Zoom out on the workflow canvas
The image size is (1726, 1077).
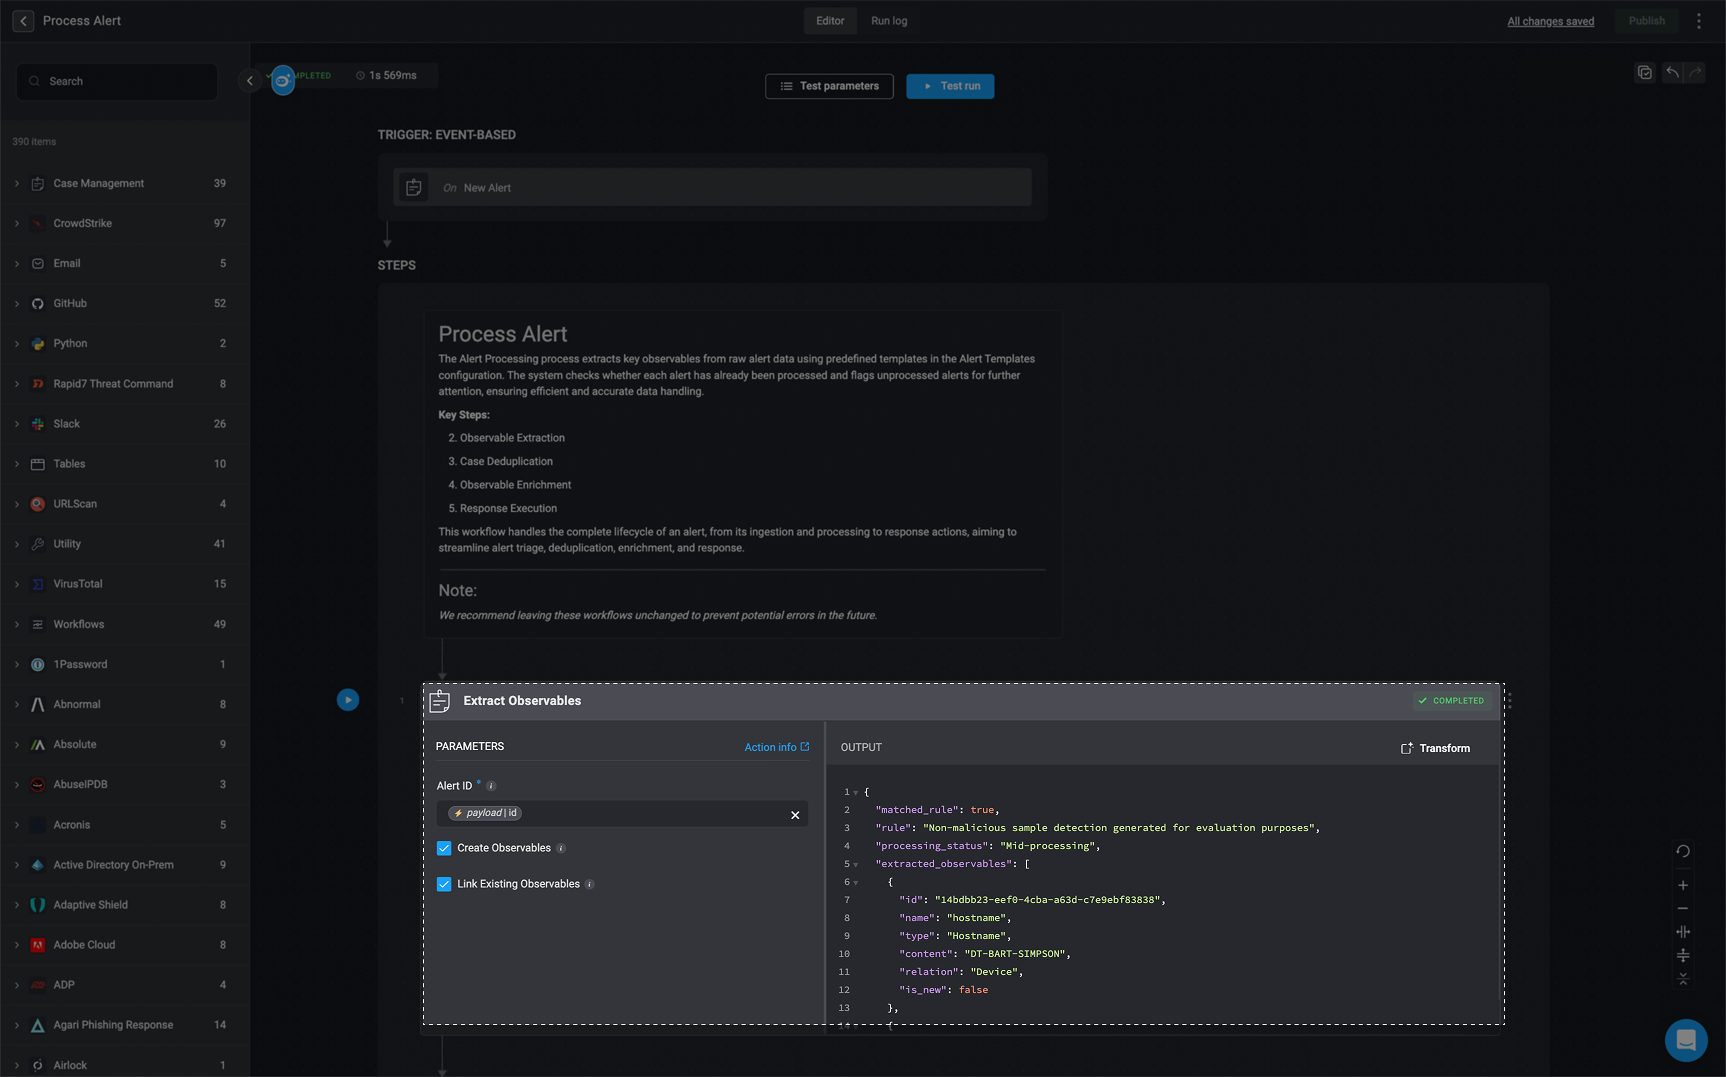coord(1683,908)
